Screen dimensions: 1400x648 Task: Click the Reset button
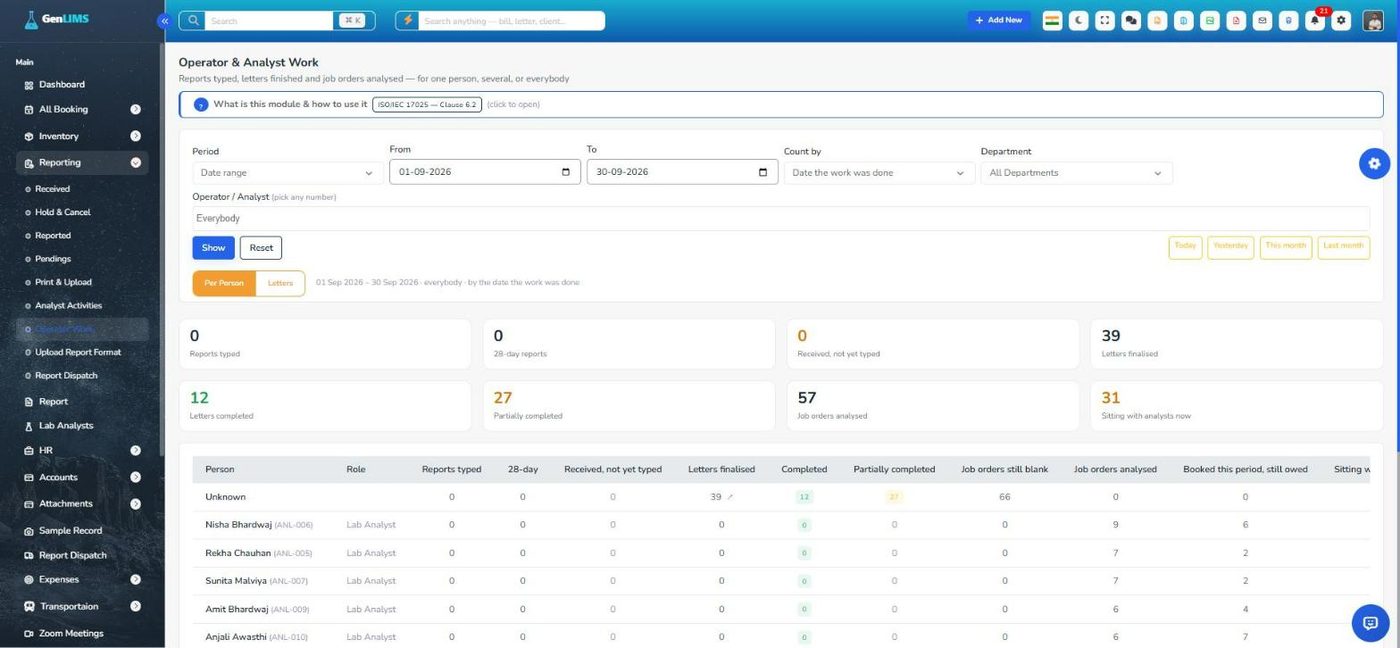[261, 248]
